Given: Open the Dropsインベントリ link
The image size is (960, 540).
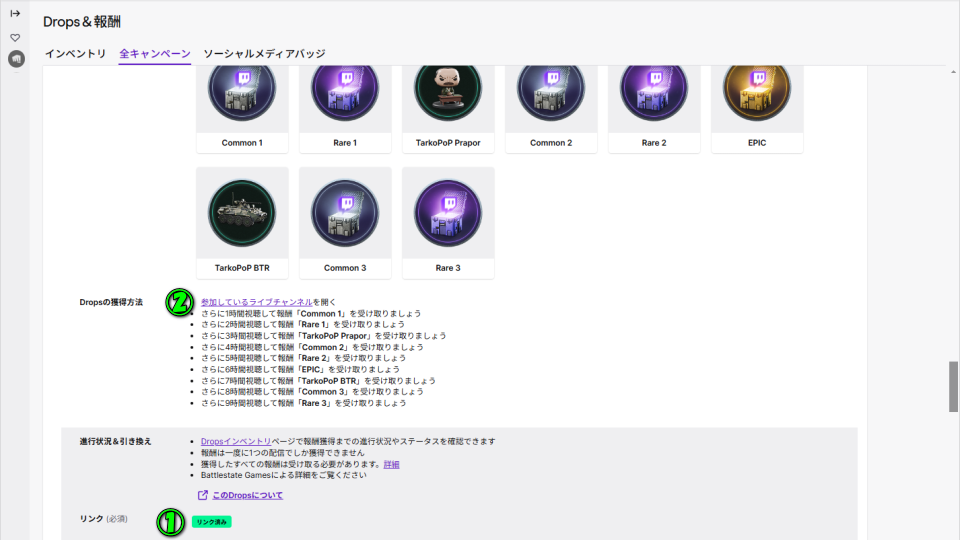Looking at the screenshot, I should click(236, 441).
